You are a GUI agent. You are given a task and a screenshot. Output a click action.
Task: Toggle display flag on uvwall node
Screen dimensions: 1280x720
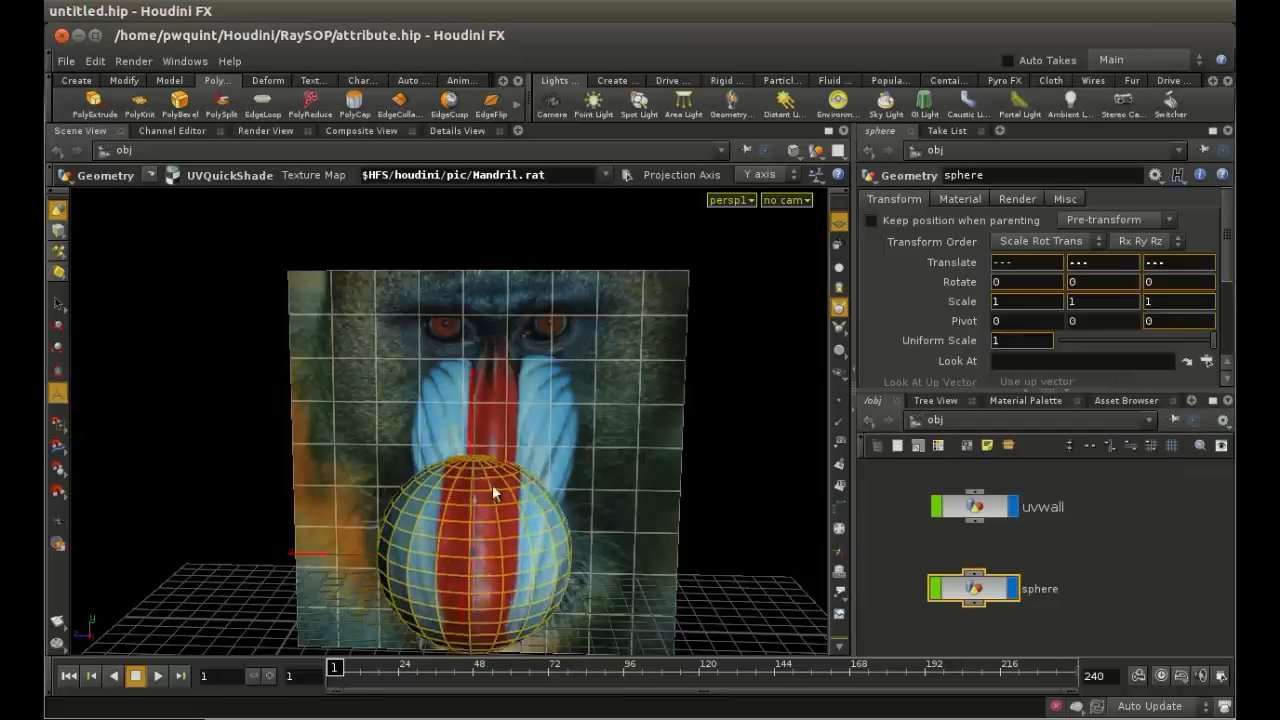pos(1012,507)
